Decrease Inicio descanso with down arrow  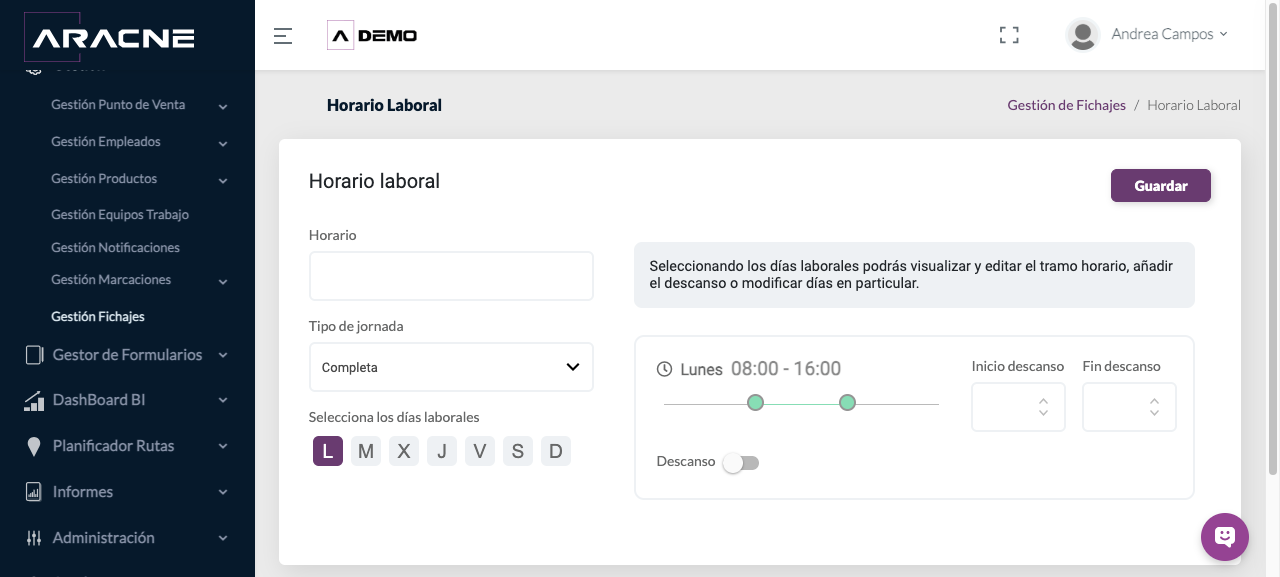1044,413
